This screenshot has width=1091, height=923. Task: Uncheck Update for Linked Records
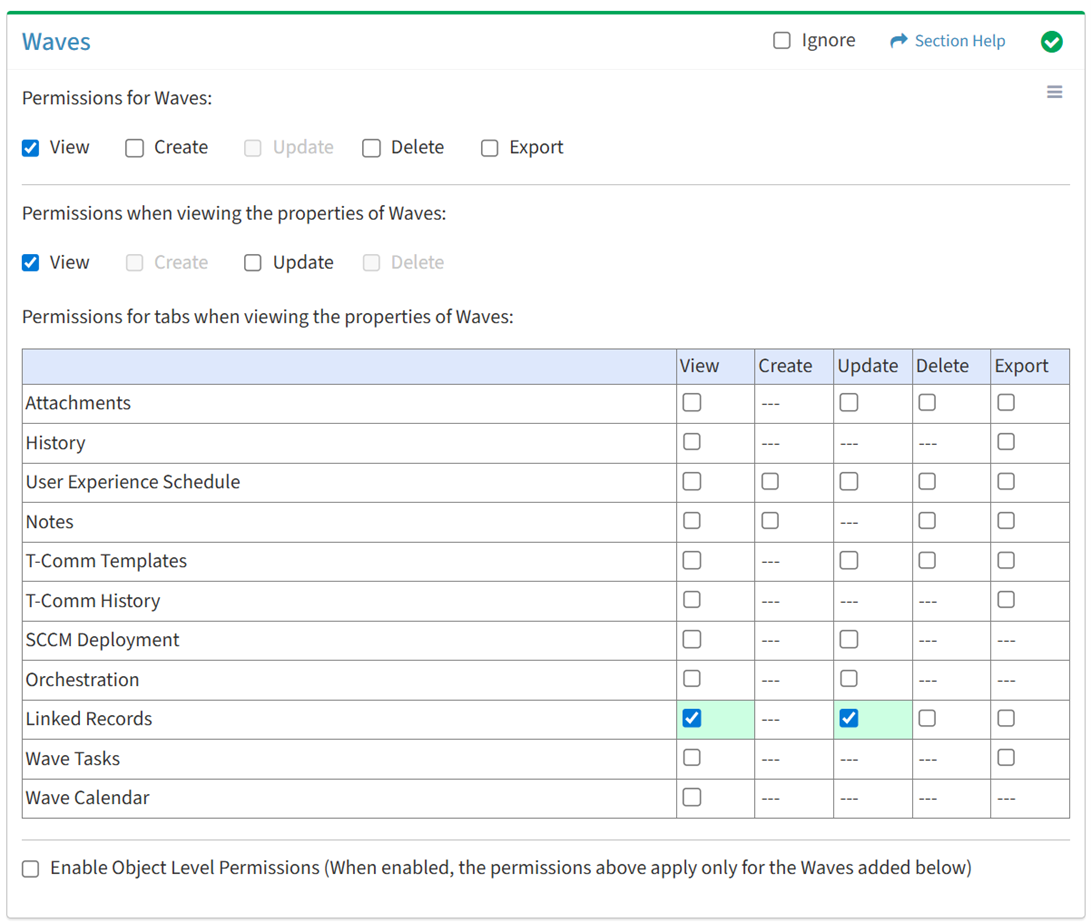point(849,718)
